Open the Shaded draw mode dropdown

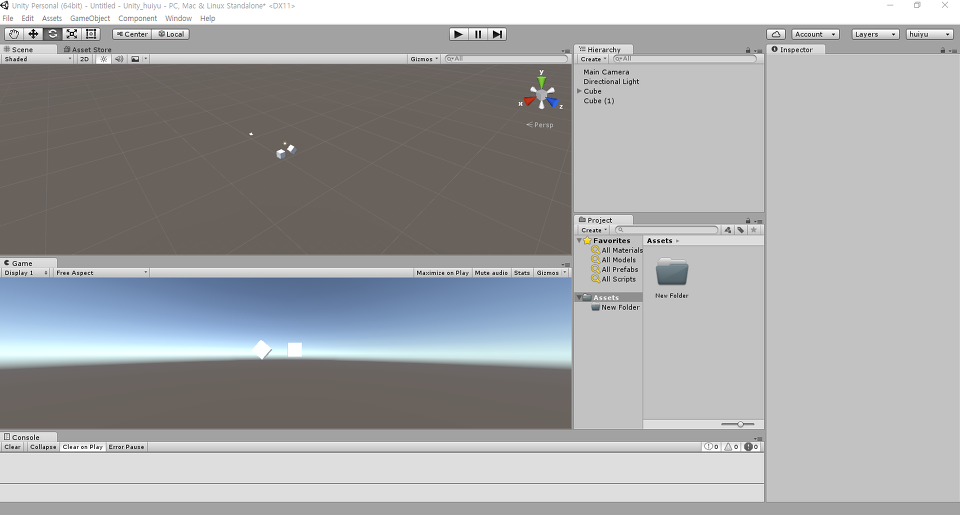pos(37,59)
